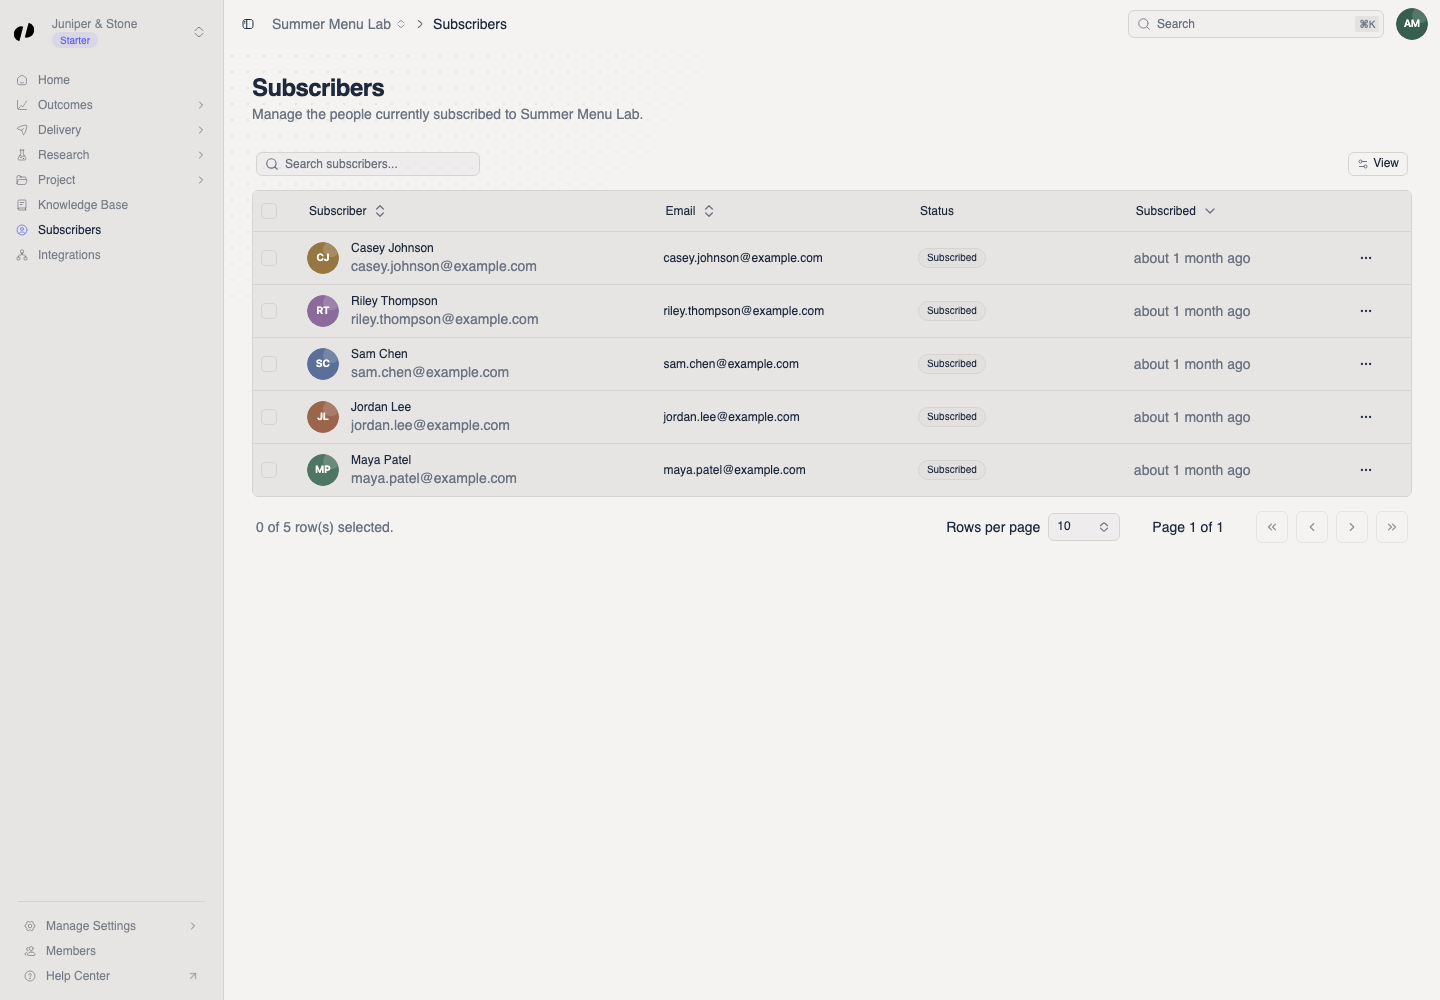Select the Riley Thompson row checkbox
1440x1000 pixels.
coord(269,311)
